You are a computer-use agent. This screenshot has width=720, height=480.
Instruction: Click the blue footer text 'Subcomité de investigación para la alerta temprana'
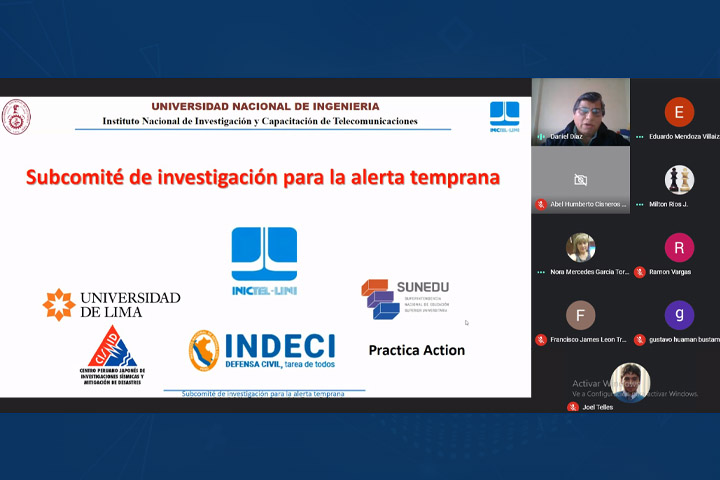[x=263, y=394]
